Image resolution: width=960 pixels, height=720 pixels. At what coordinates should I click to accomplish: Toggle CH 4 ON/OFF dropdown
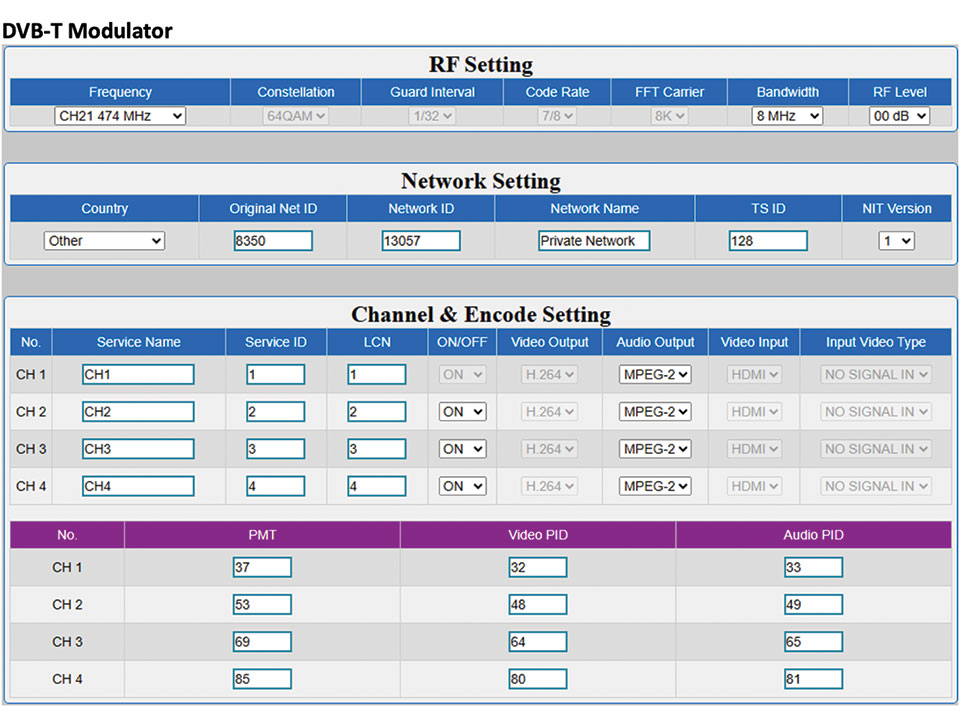tap(462, 486)
